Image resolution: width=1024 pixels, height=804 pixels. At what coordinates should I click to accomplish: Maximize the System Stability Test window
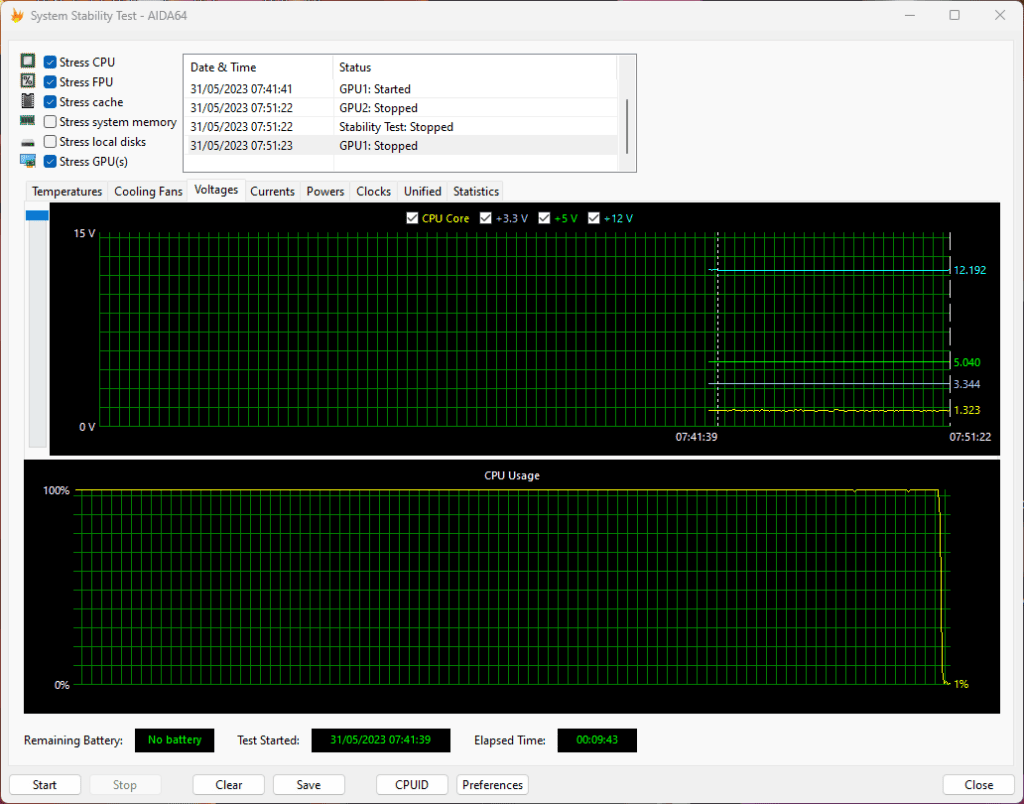click(x=955, y=15)
